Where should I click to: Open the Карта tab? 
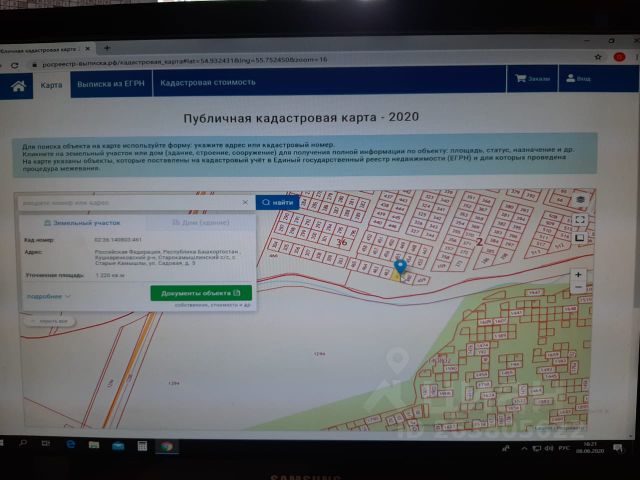[x=51, y=85]
